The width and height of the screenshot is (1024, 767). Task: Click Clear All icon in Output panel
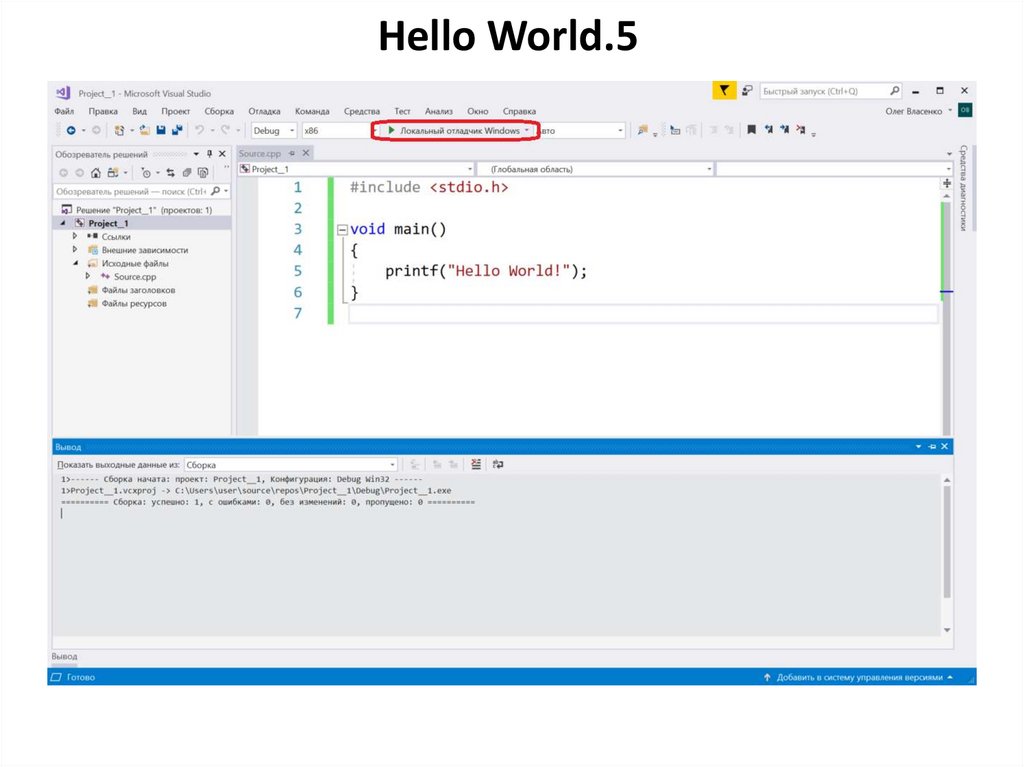[x=476, y=465]
